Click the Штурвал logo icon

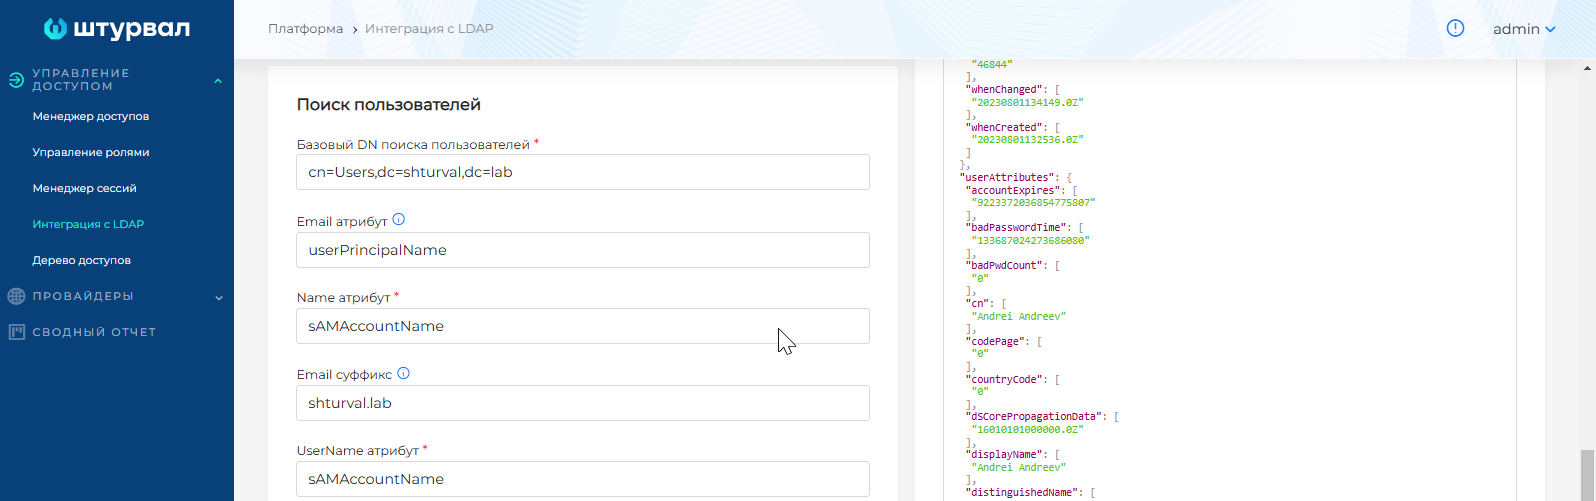(x=56, y=29)
